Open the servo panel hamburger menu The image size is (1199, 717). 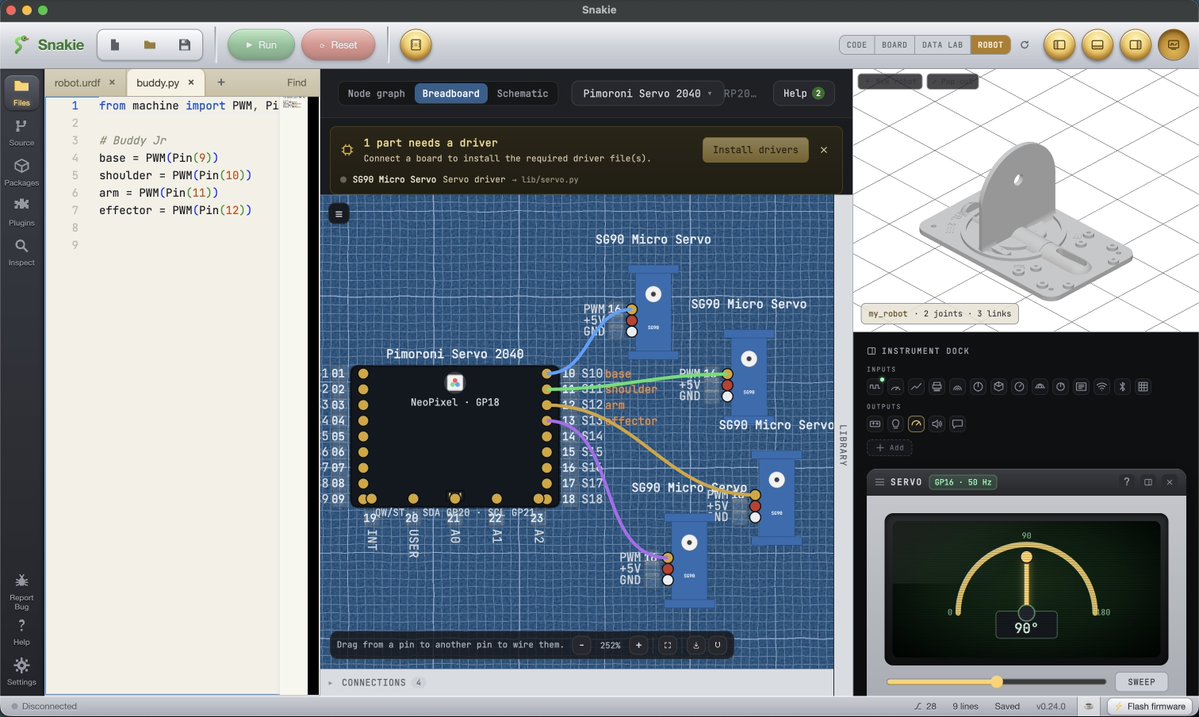(879, 482)
